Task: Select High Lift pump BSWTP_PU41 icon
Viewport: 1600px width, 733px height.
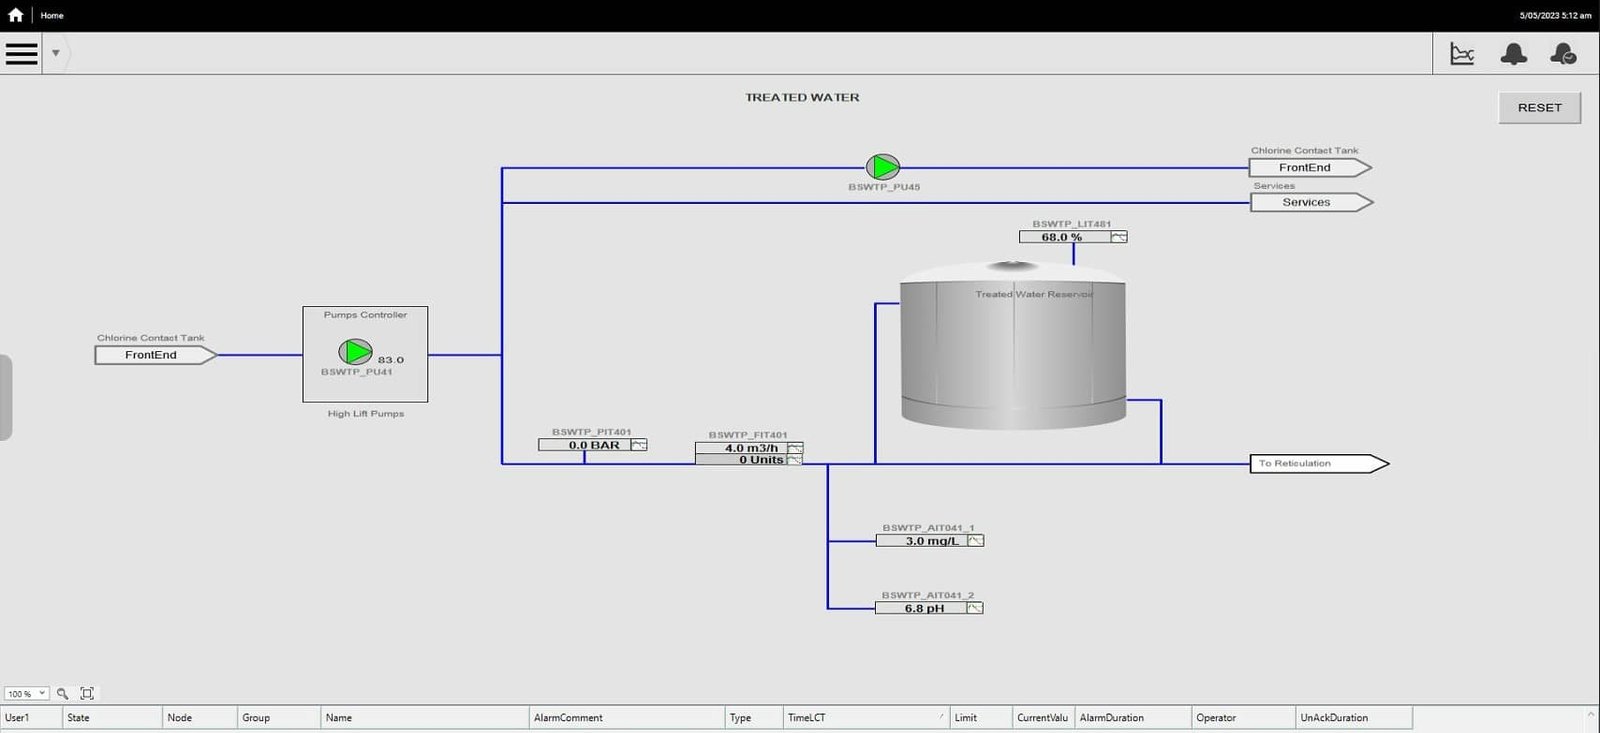Action: [355, 352]
